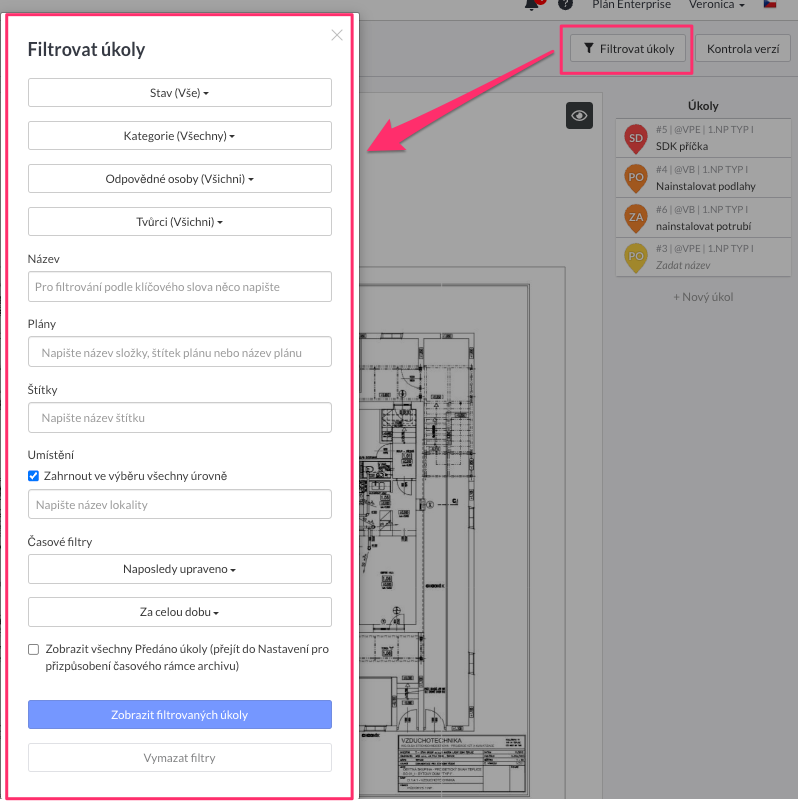Select the PO pin for Nainstalovat podlahy

tap(635, 178)
